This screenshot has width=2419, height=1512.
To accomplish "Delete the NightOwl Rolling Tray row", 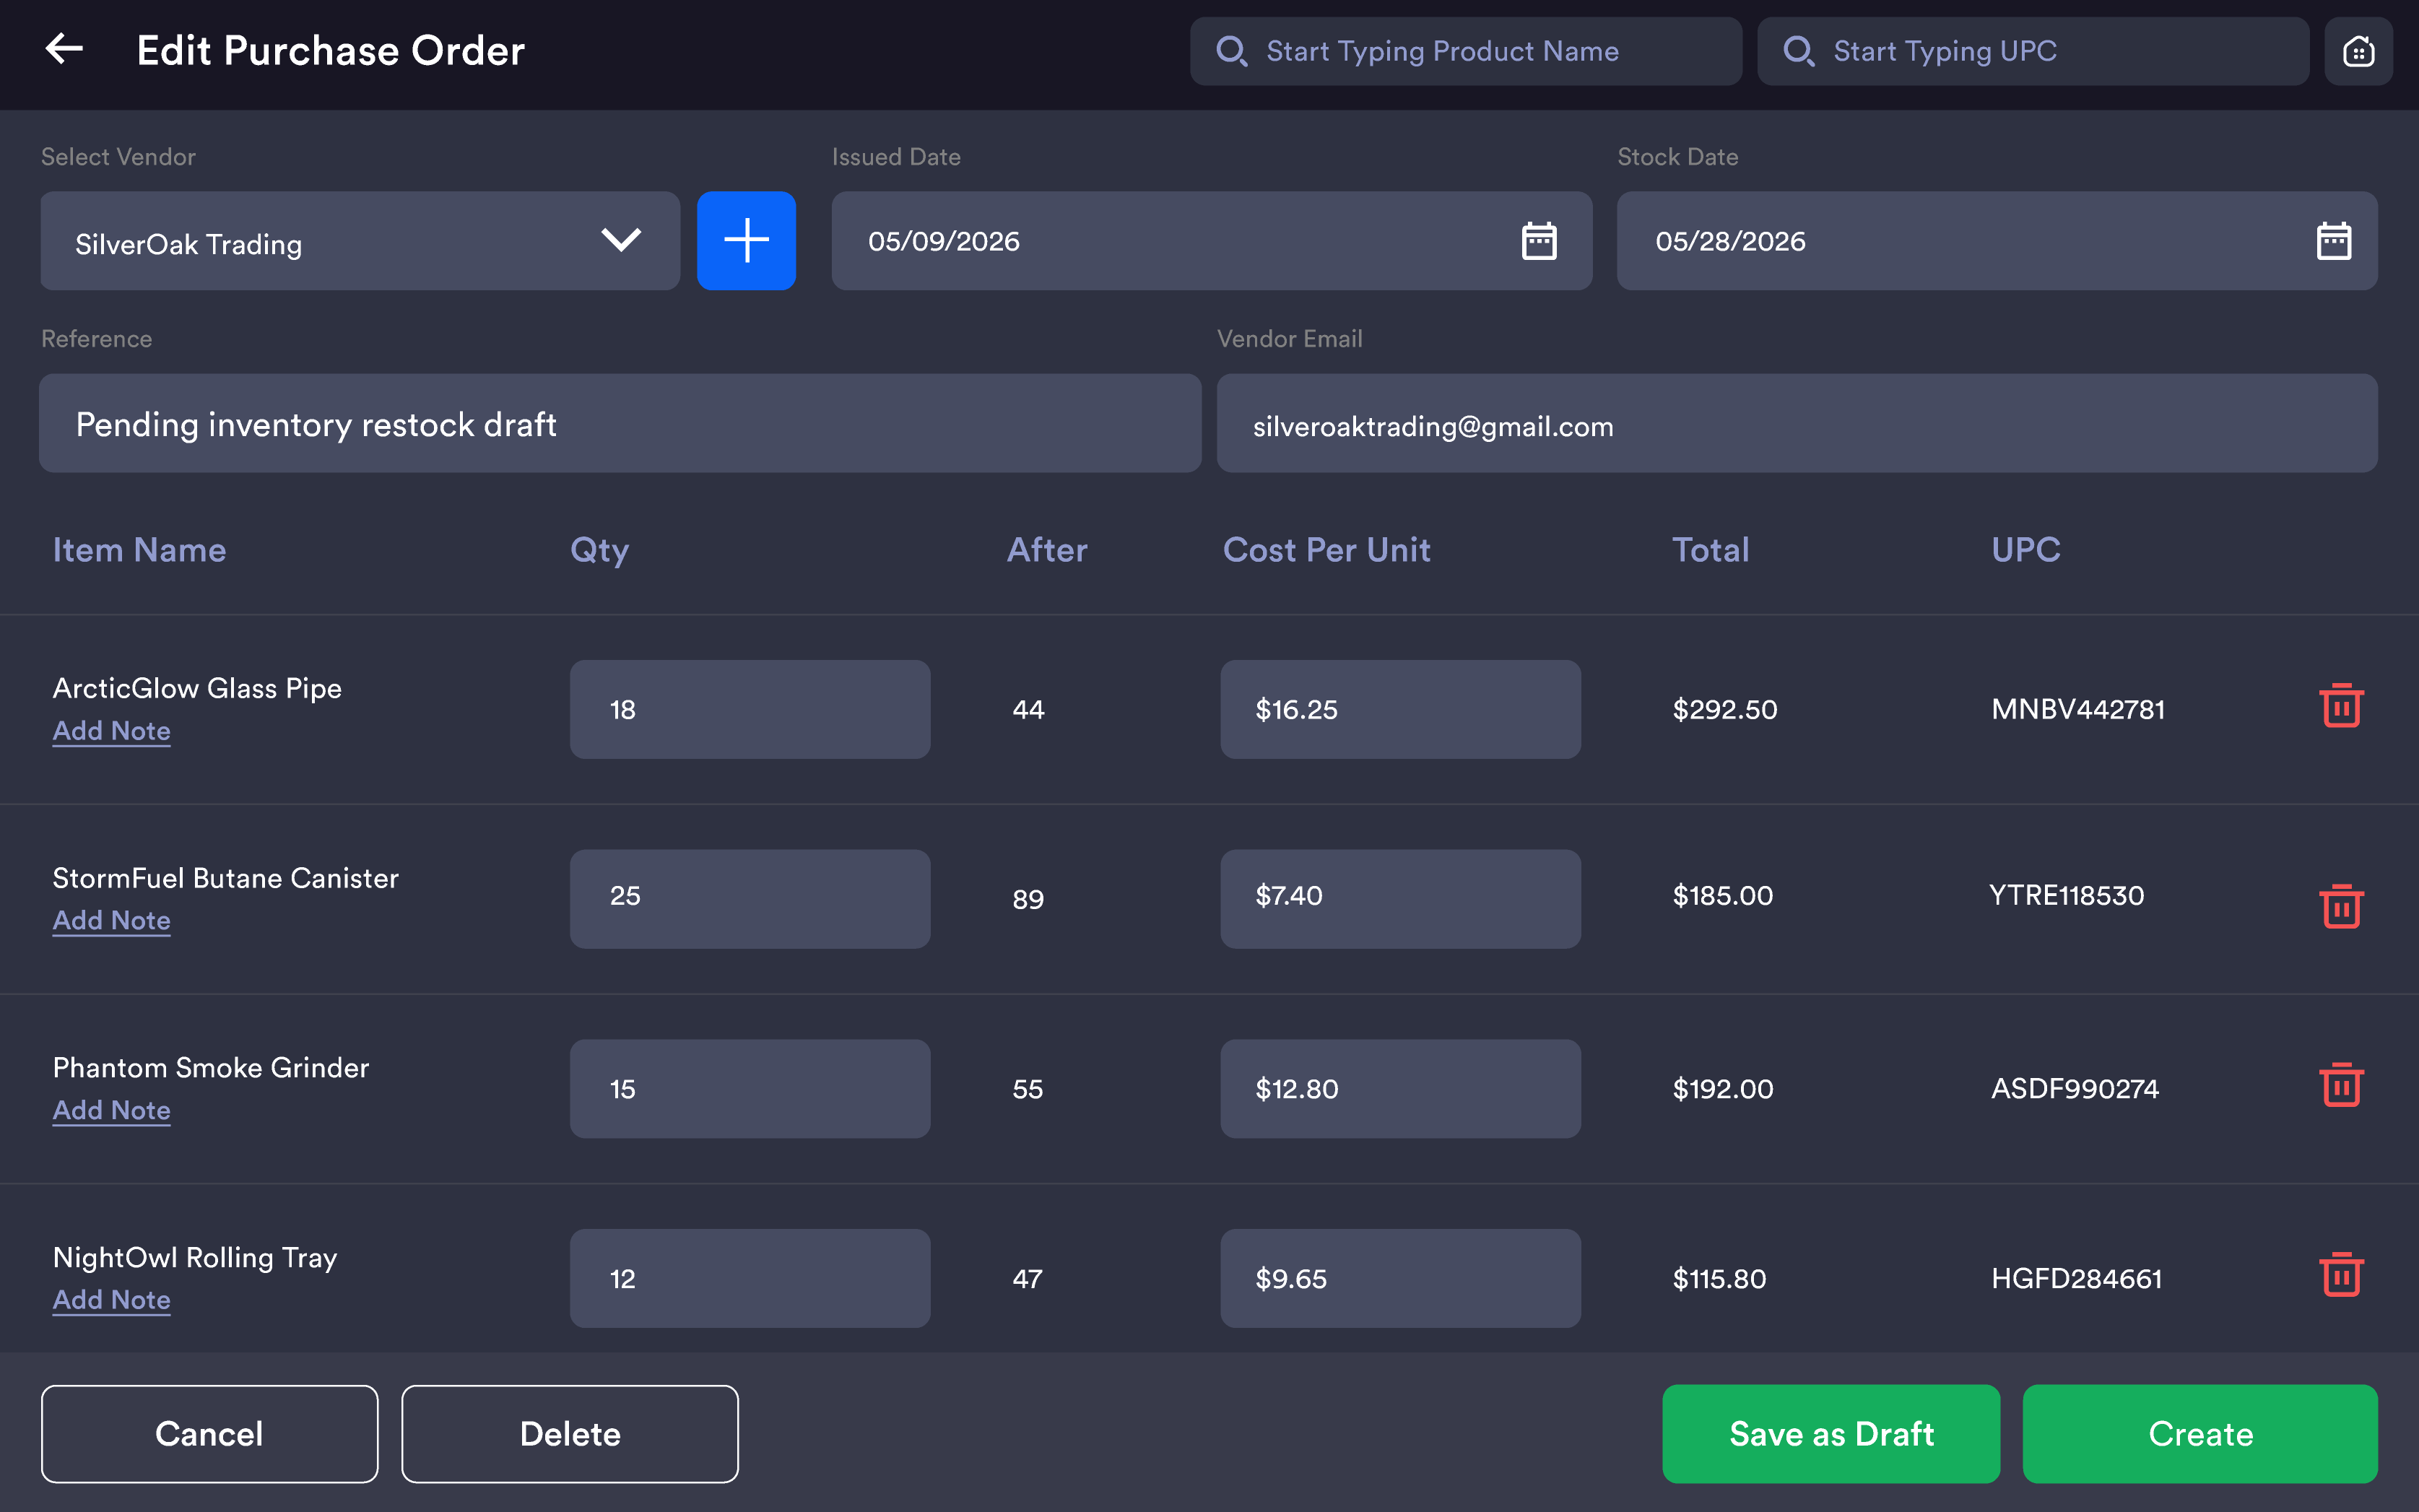I will [x=2340, y=1275].
